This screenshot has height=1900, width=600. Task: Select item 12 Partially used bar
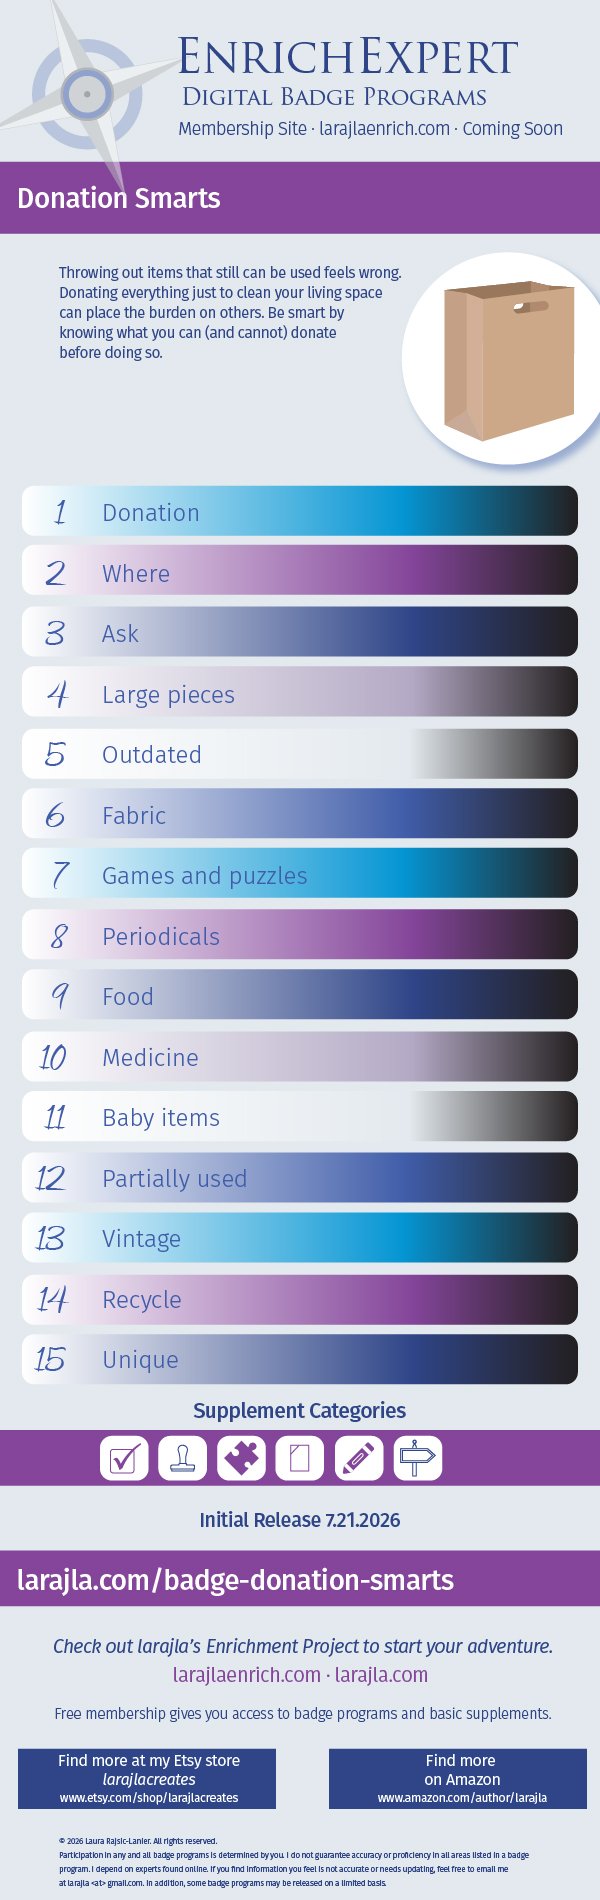300,1177
